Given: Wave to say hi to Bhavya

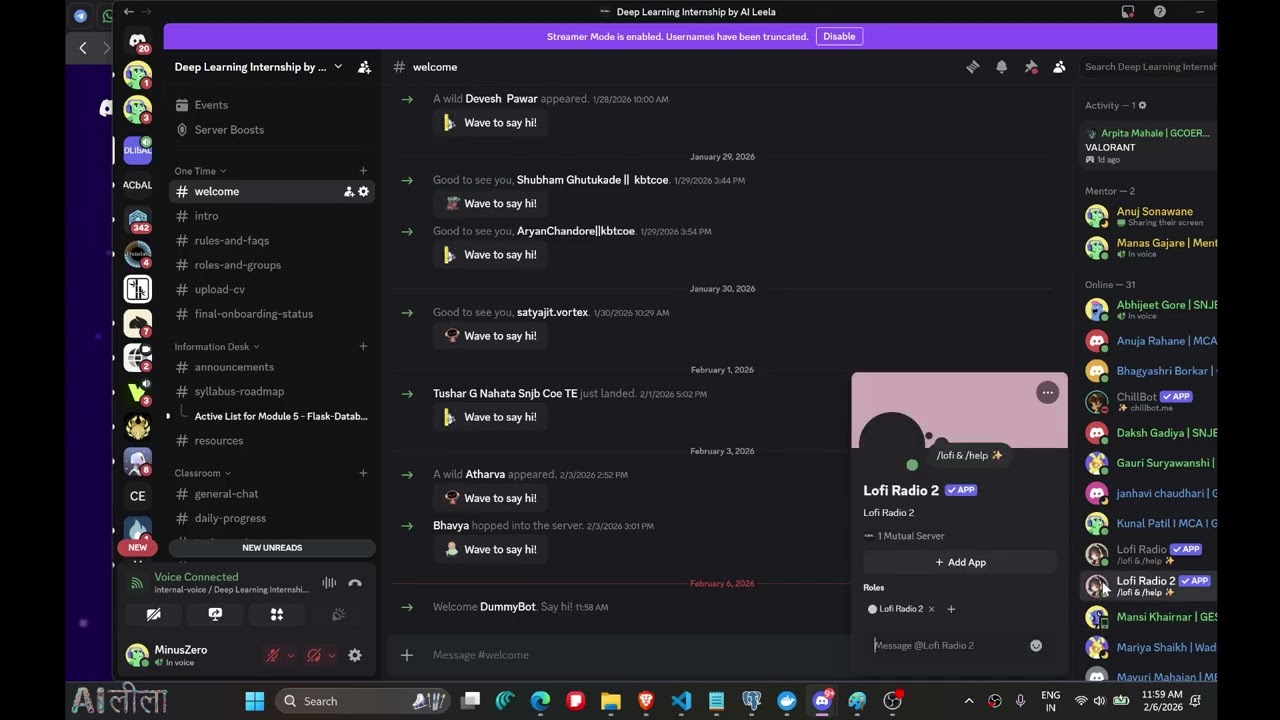Looking at the screenshot, I should coord(491,549).
